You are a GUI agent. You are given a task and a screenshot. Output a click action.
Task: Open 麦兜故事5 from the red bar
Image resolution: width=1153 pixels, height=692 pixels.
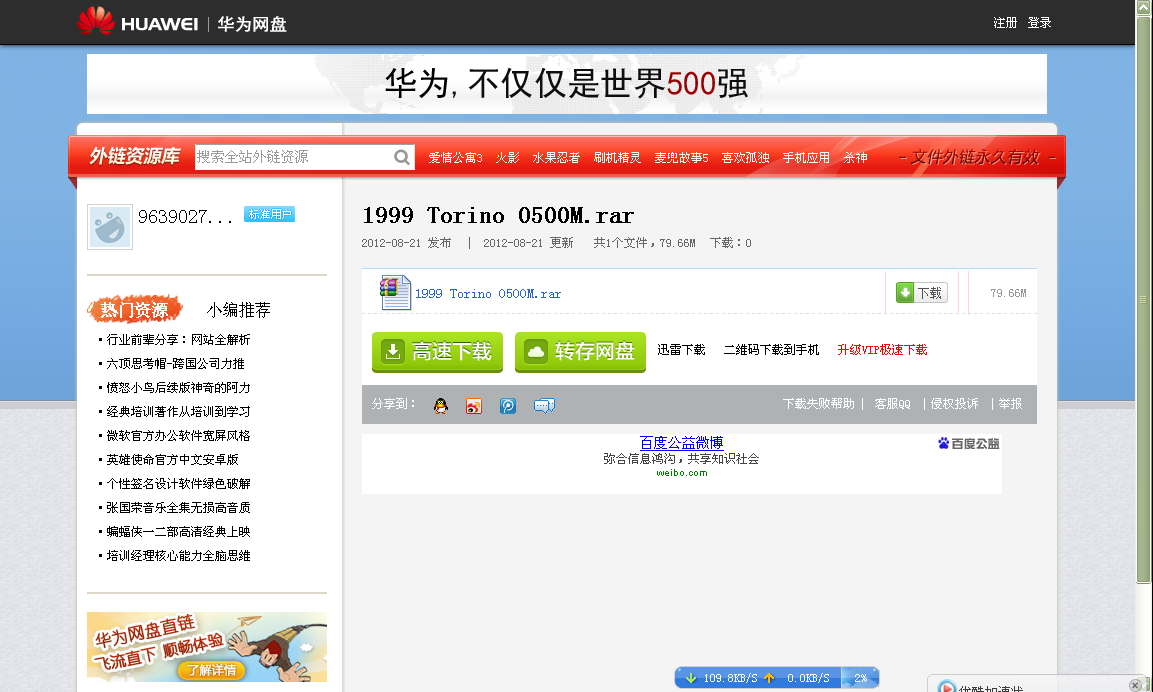click(681, 158)
